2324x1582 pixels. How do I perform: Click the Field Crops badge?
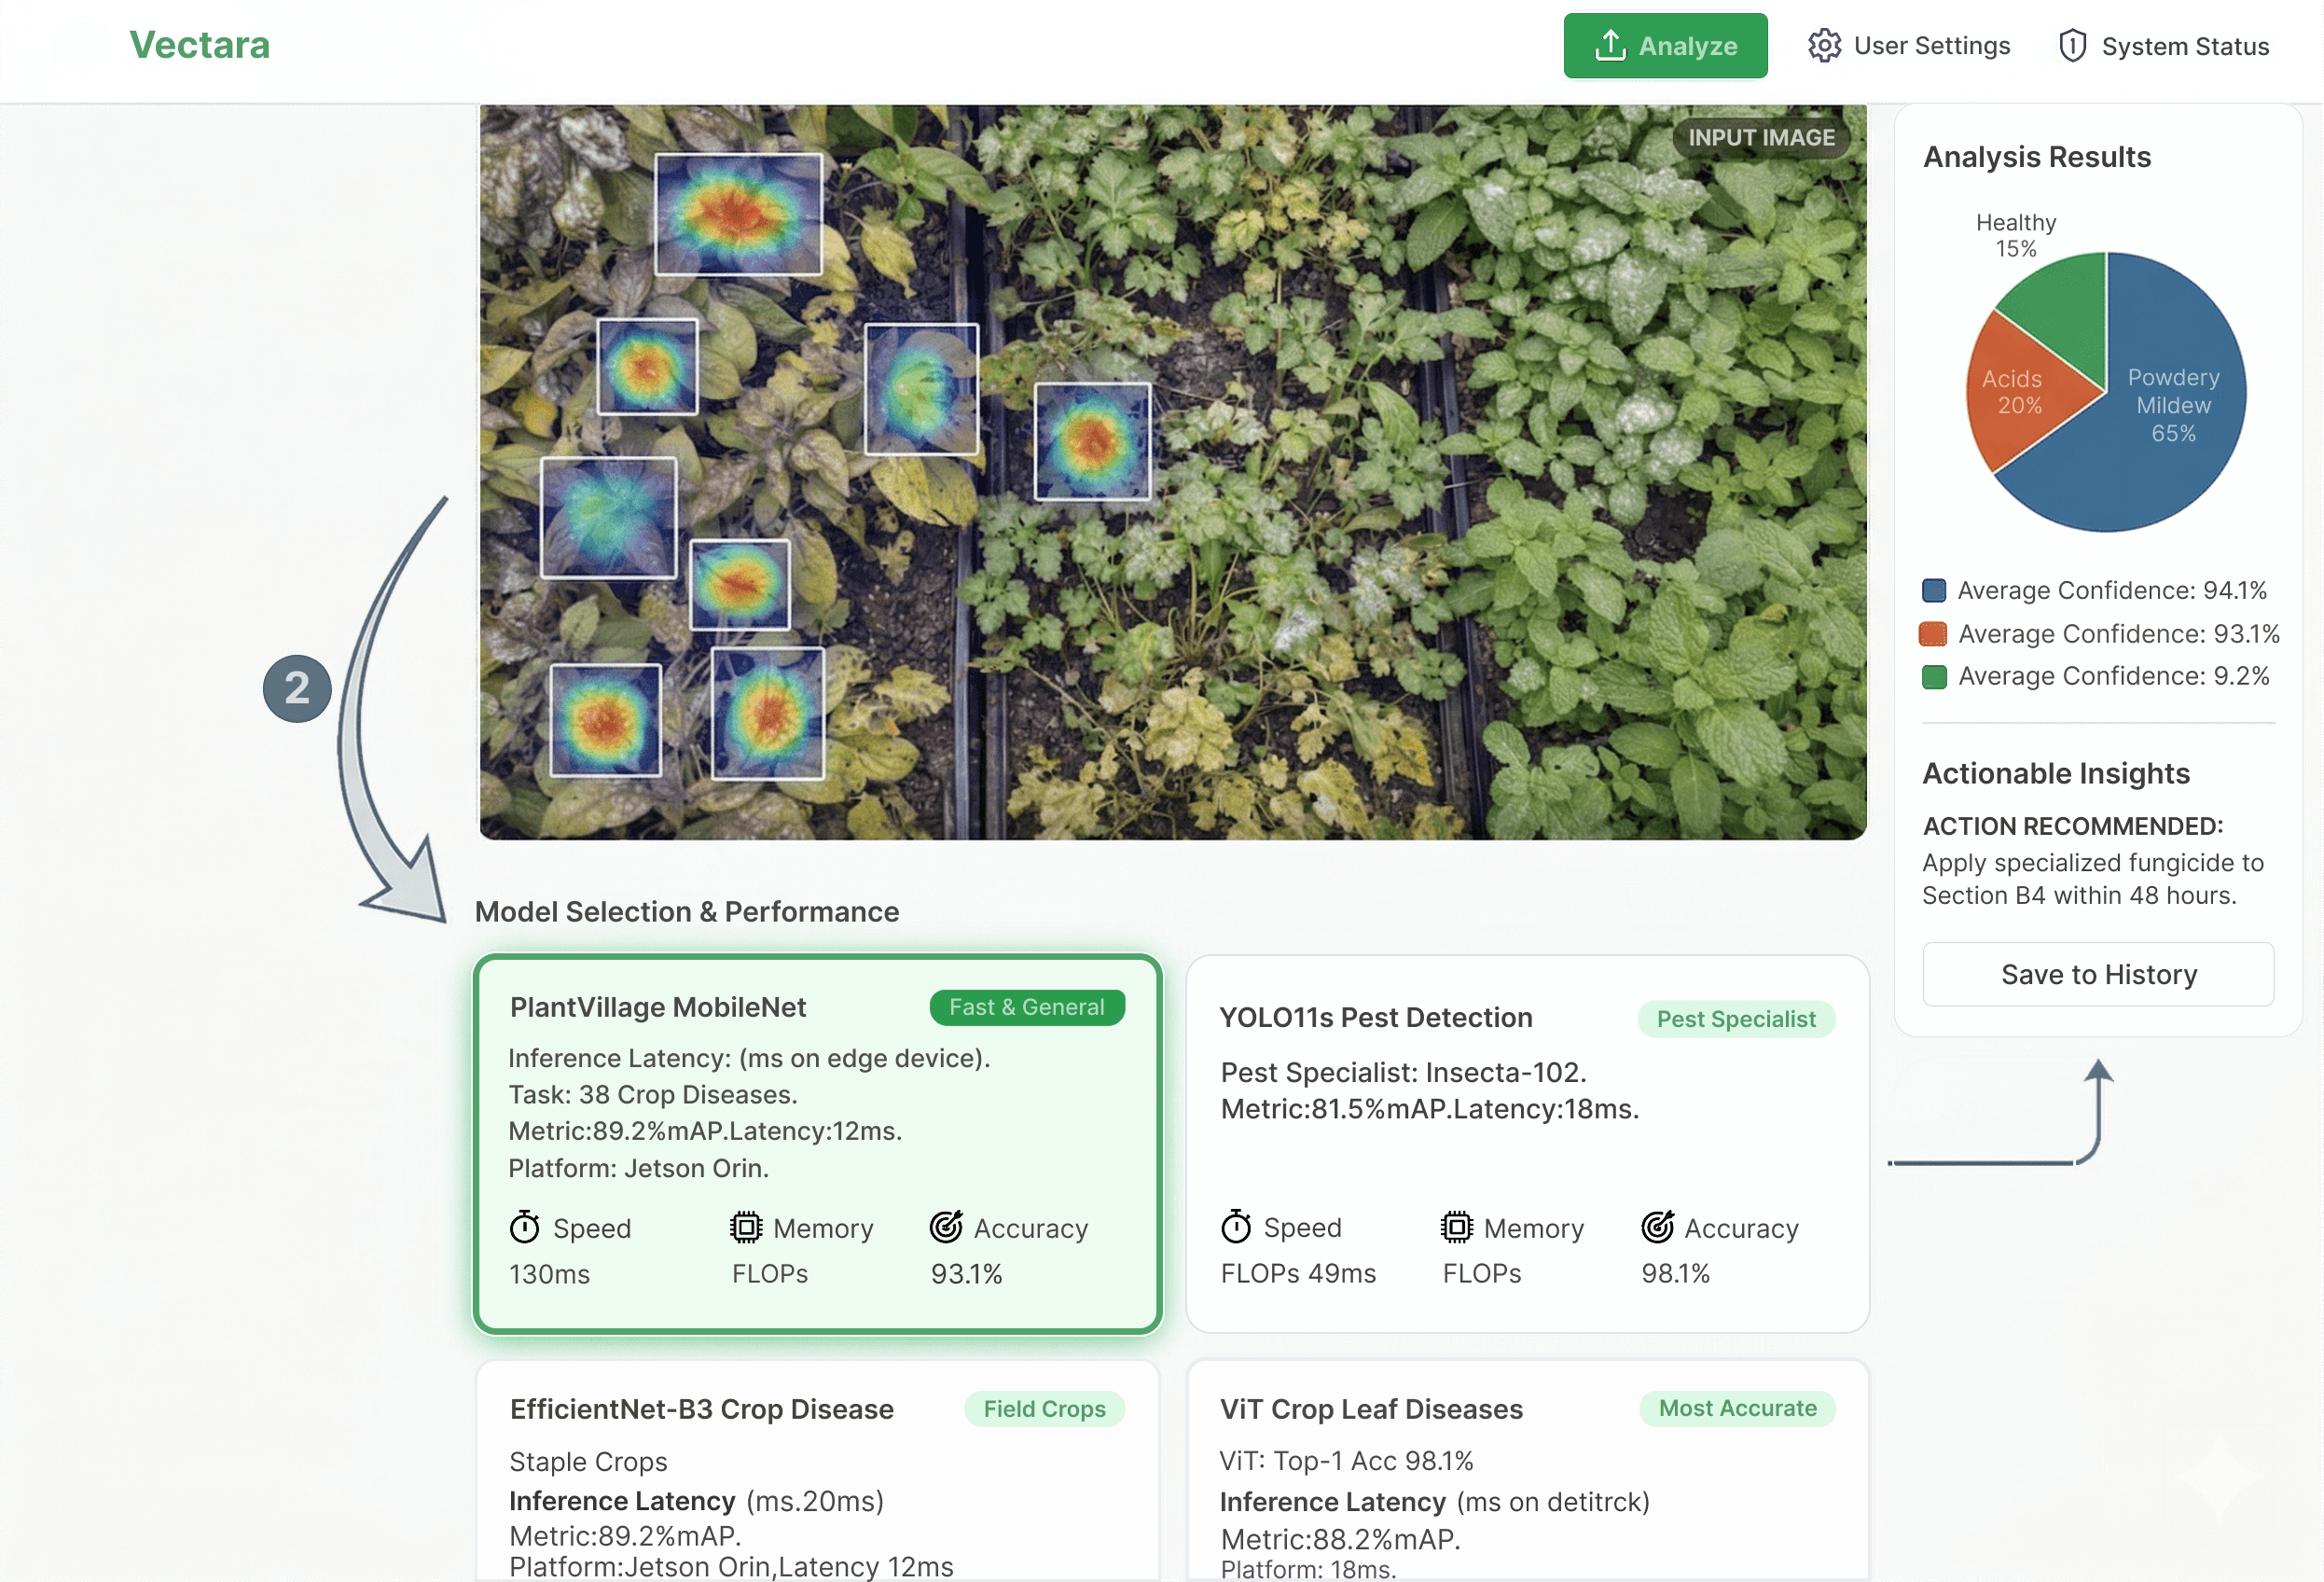1044,1409
